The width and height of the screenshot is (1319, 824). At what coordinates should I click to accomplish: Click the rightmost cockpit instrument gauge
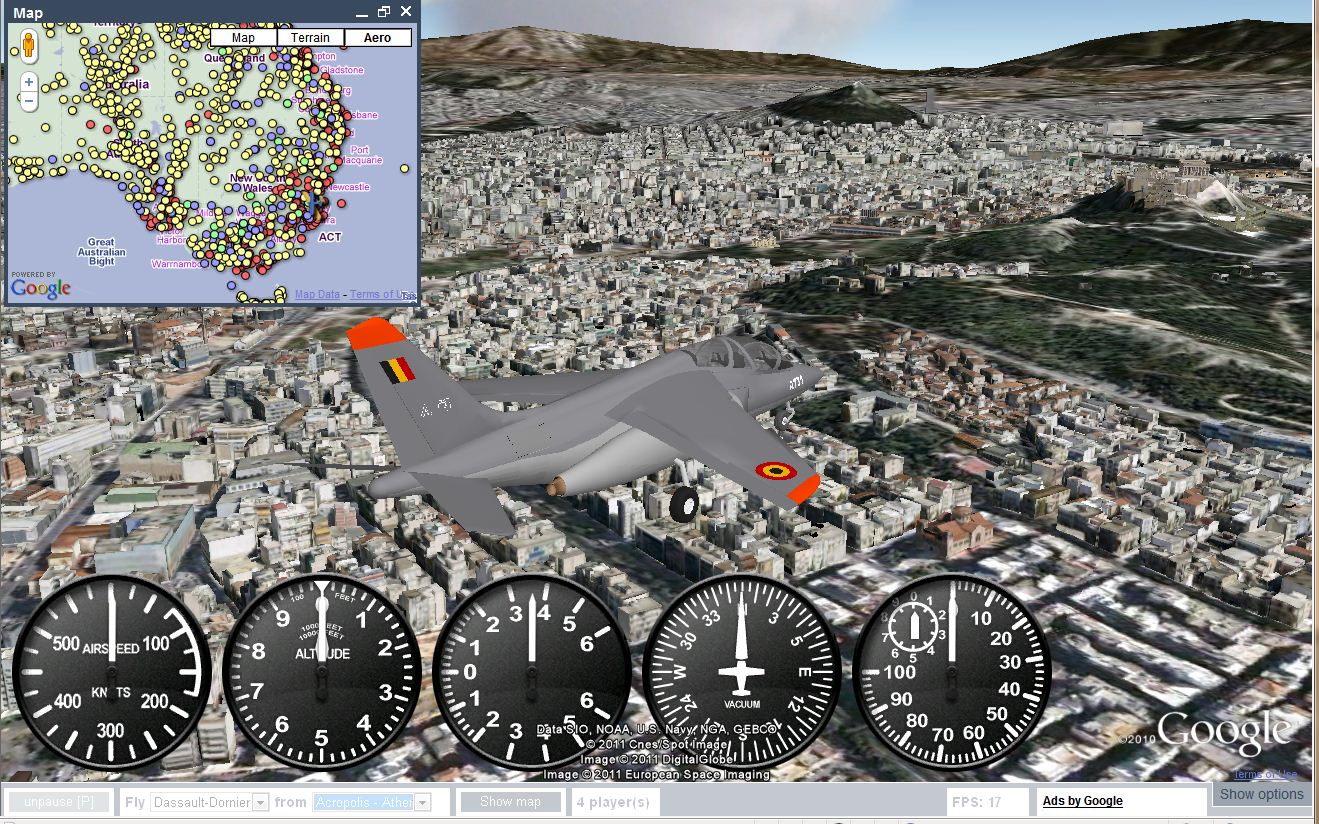[x=949, y=672]
